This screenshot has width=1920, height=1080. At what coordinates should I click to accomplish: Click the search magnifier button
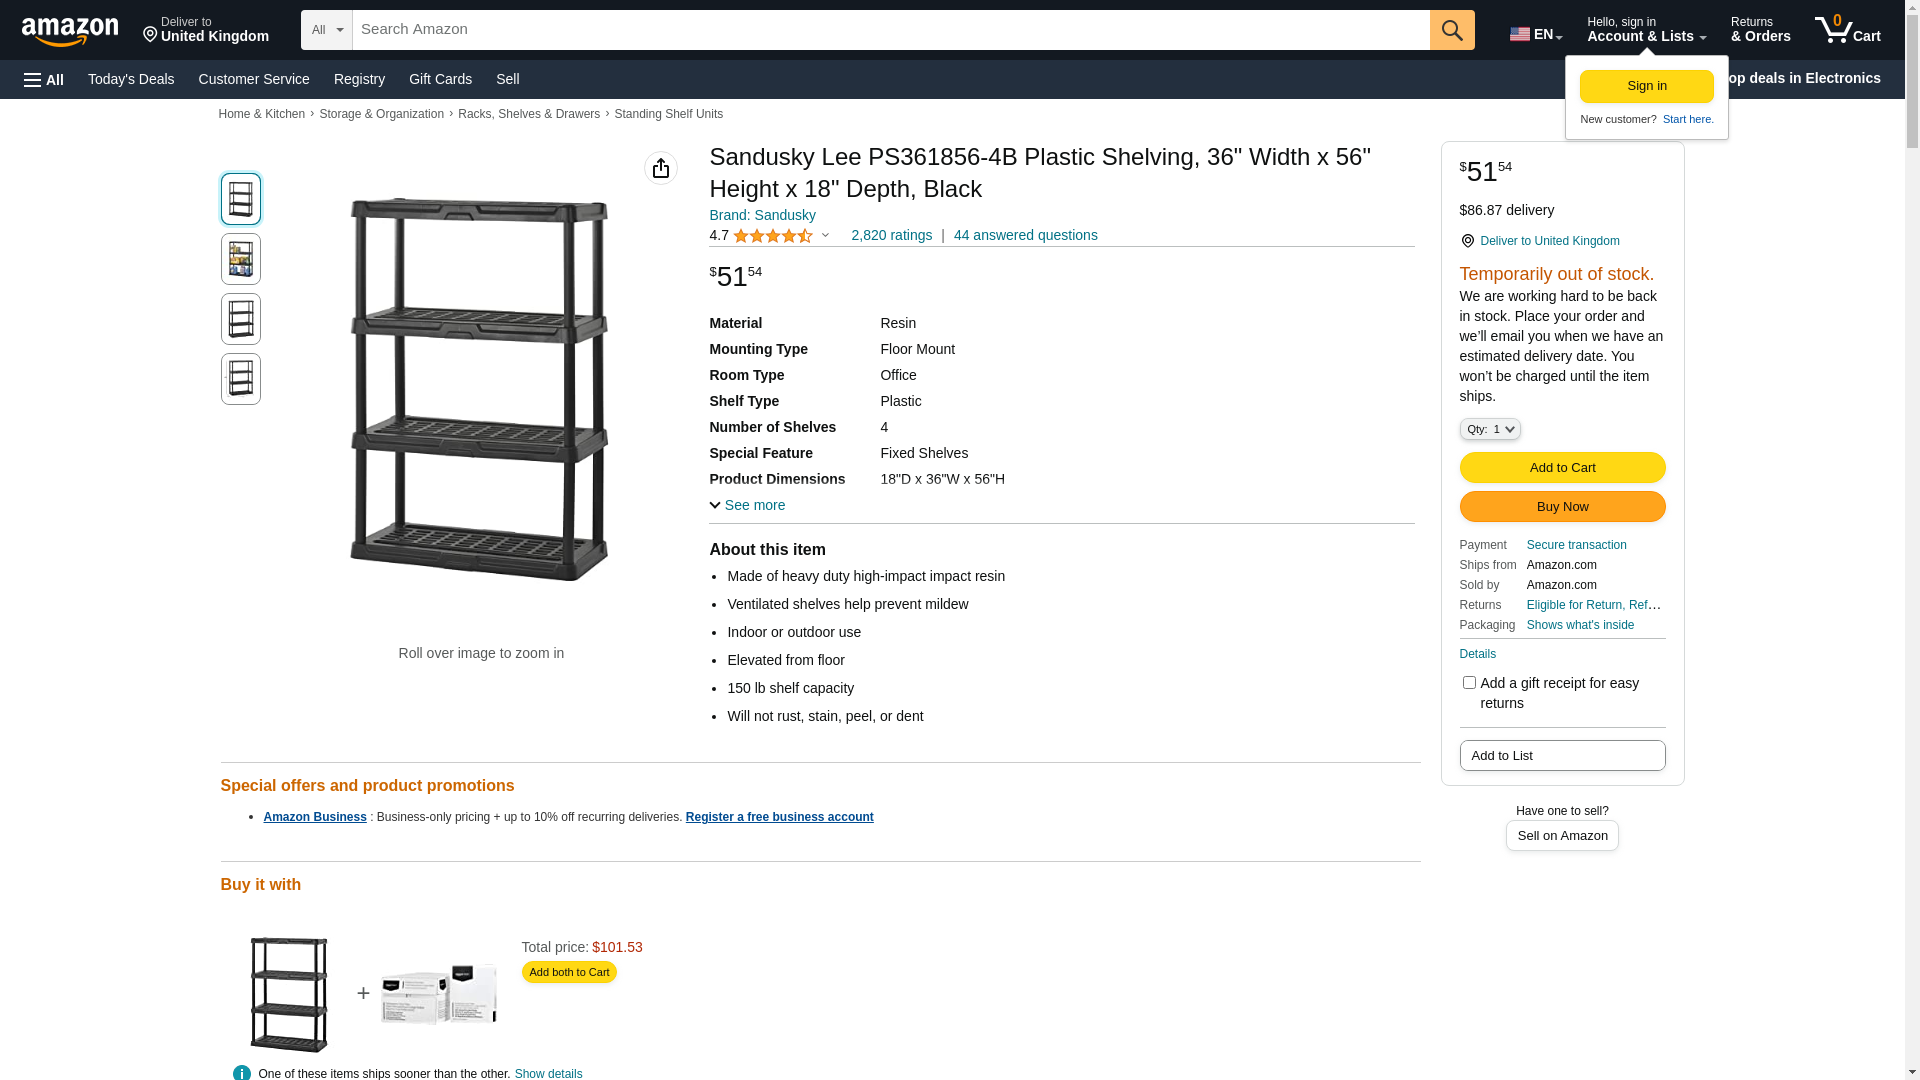[1452, 30]
